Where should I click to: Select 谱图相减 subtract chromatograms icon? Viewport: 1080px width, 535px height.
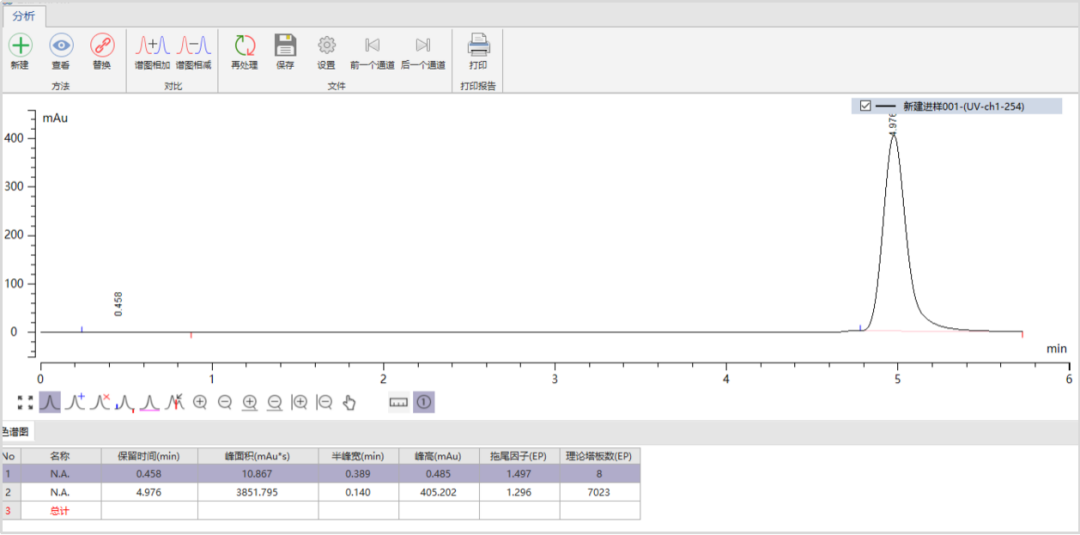[194, 45]
